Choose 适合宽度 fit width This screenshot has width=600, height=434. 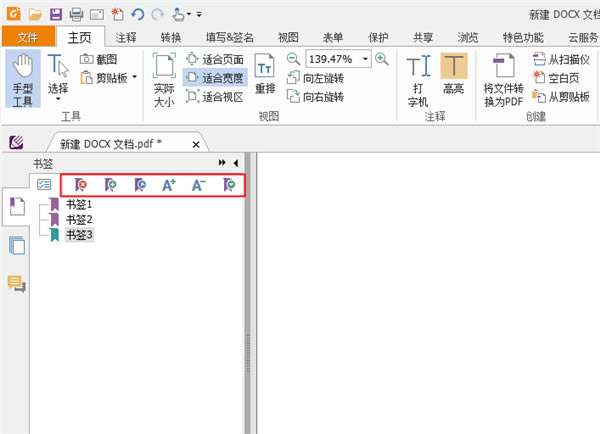tap(215, 78)
